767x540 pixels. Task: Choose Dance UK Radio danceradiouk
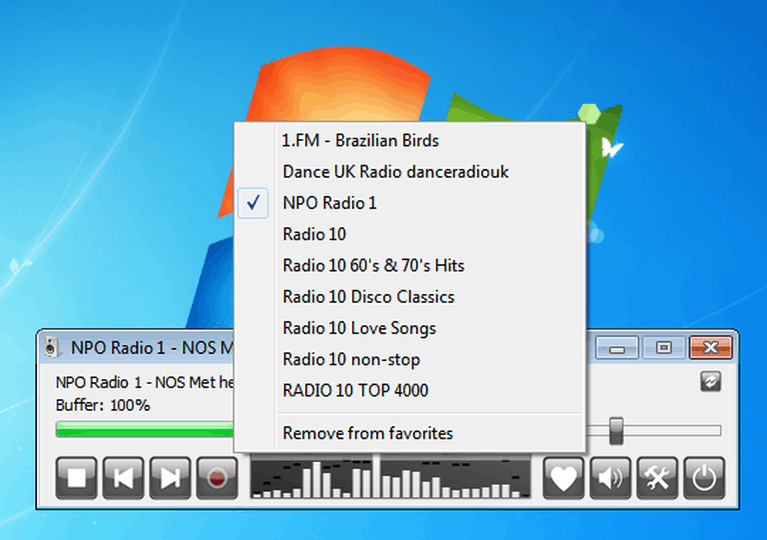pyautogui.click(x=410, y=172)
